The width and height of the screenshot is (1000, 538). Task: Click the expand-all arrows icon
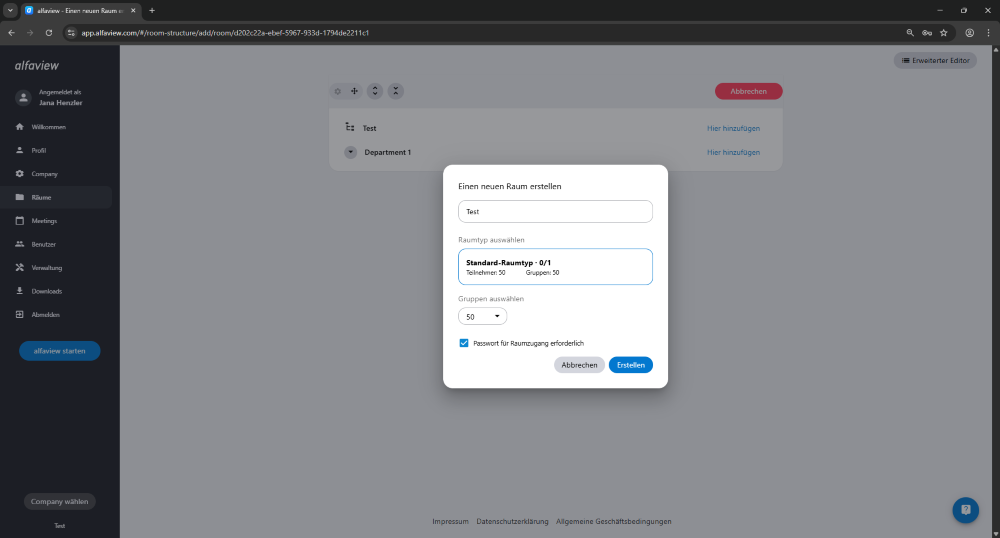(x=375, y=91)
